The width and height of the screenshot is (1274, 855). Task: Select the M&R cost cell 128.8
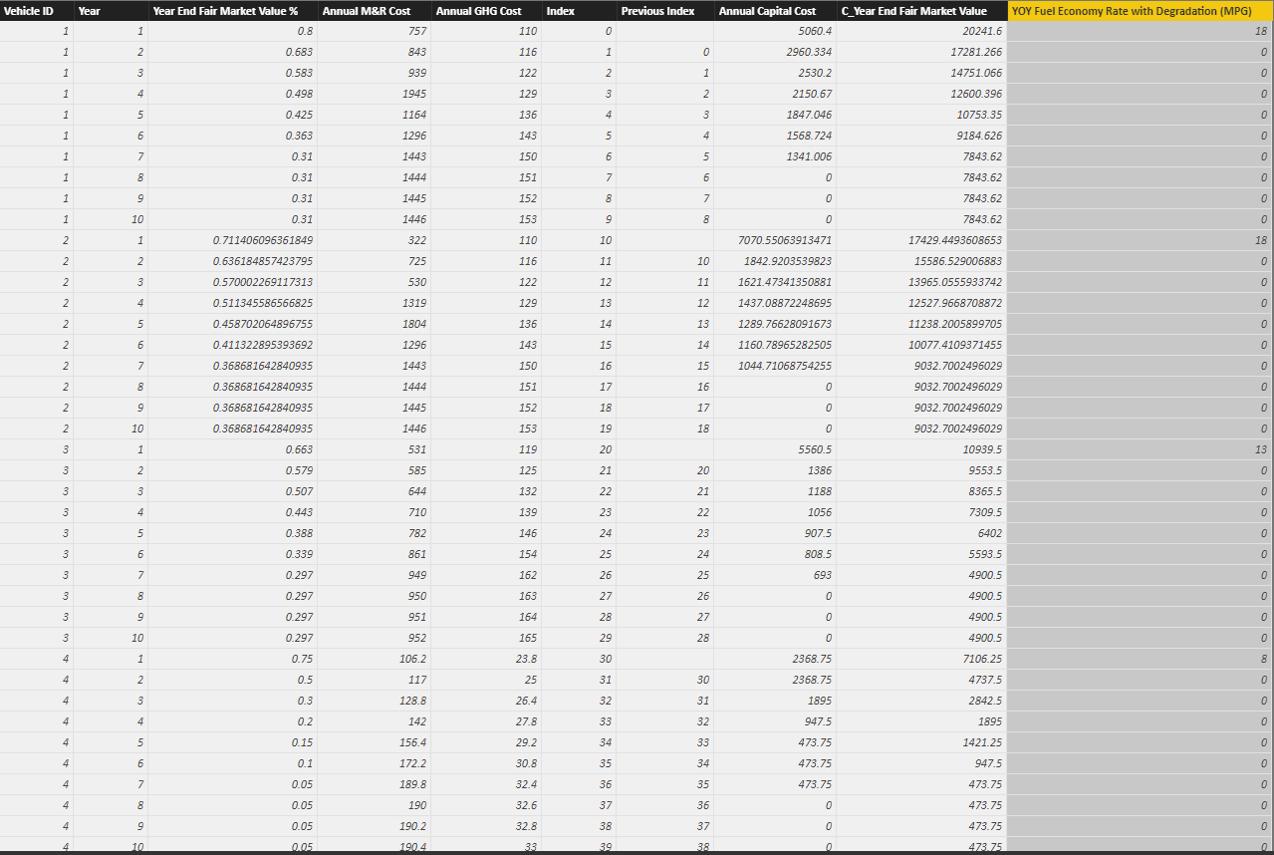[x=374, y=701]
